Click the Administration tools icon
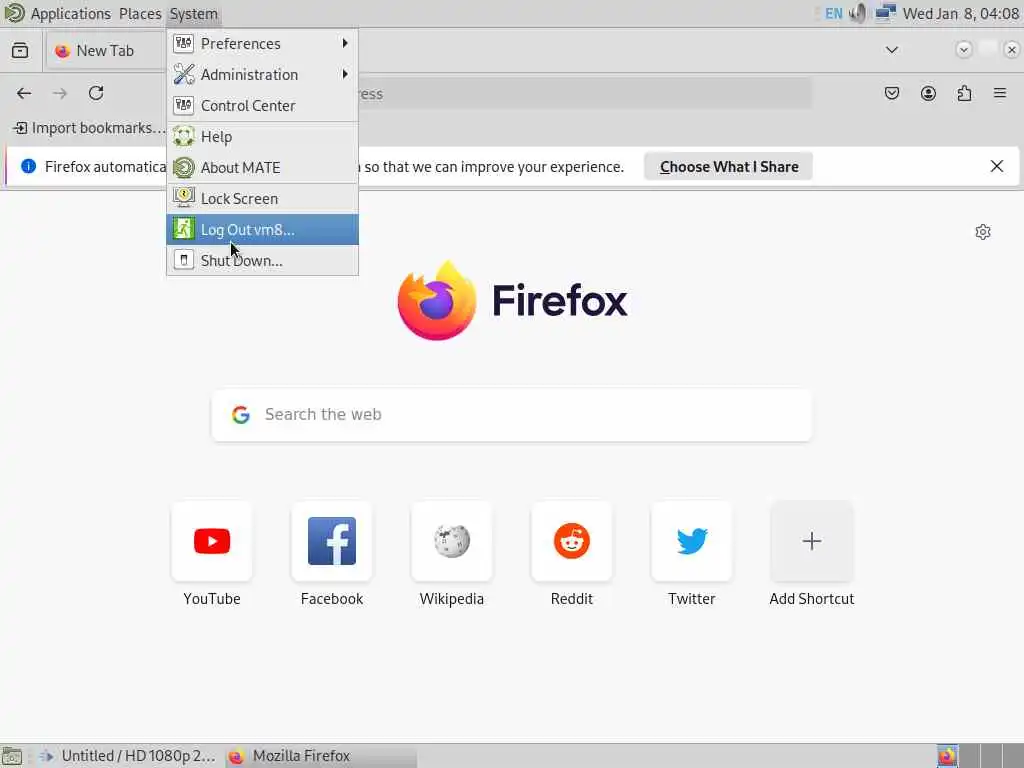 click(184, 74)
